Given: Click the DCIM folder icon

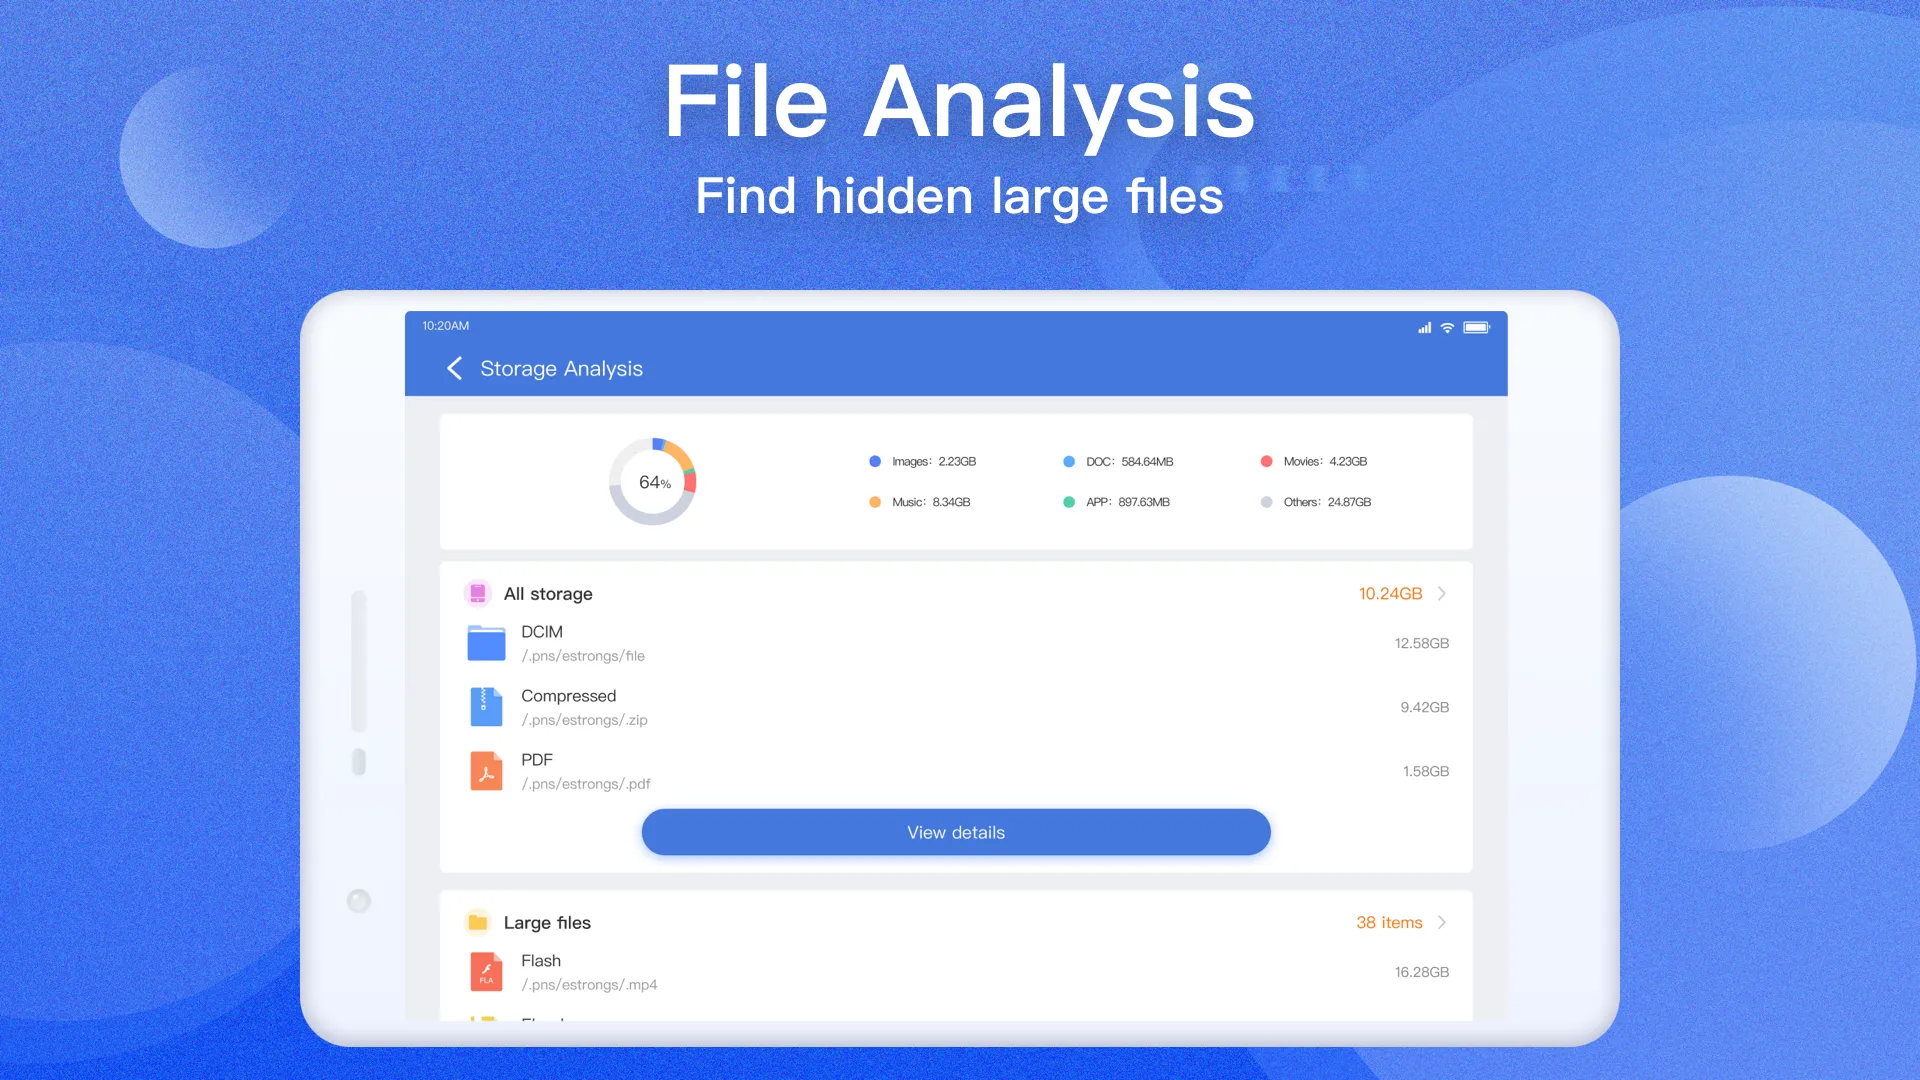Looking at the screenshot, I should coord(485,642).
